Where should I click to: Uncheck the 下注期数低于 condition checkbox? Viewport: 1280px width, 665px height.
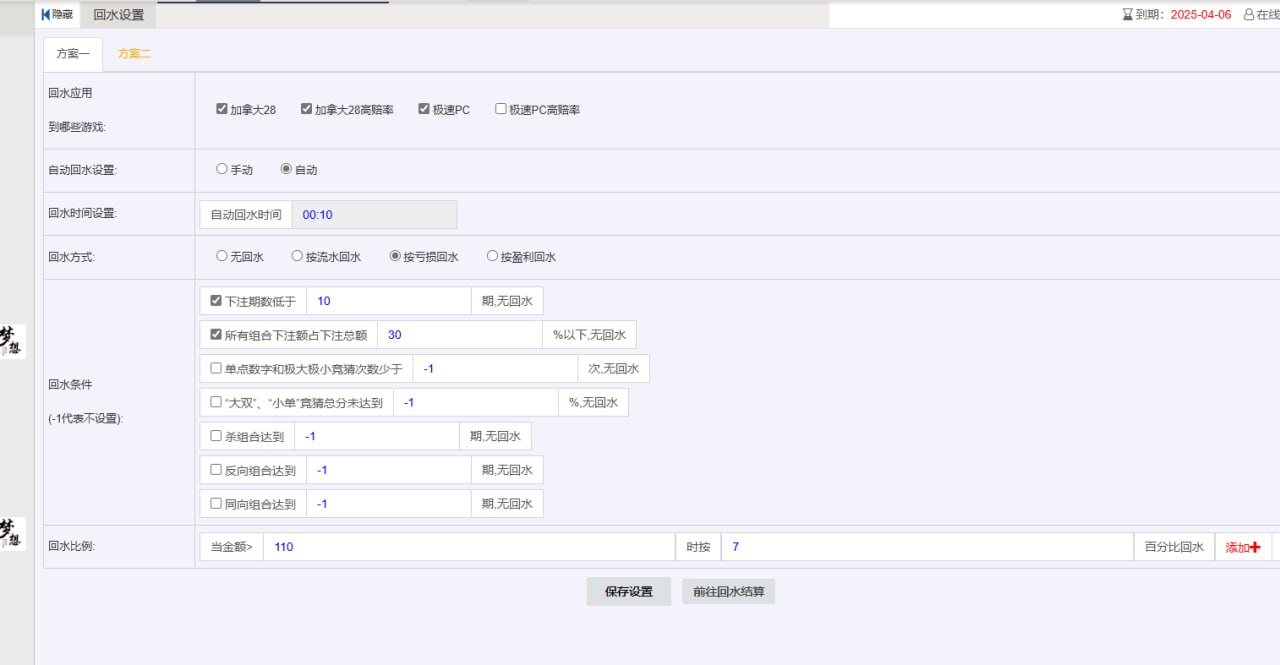coord(215,299)
